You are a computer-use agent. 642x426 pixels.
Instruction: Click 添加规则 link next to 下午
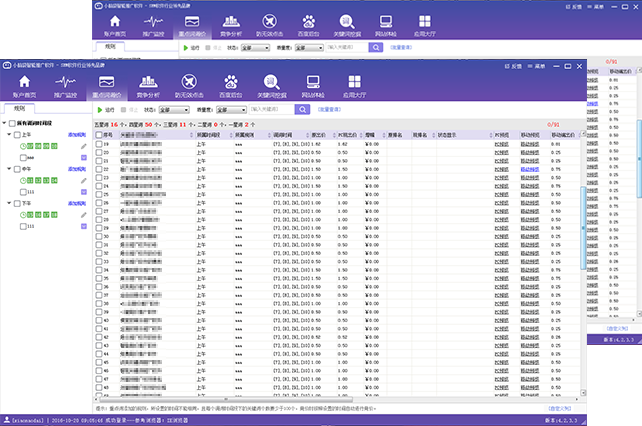tap(77, 203)
